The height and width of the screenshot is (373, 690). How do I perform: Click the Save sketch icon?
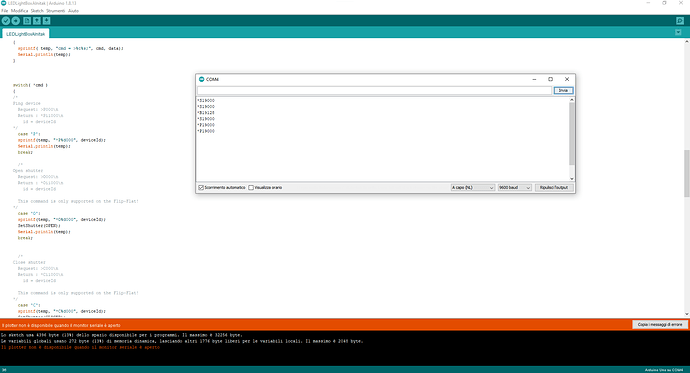tap(46, 21)
